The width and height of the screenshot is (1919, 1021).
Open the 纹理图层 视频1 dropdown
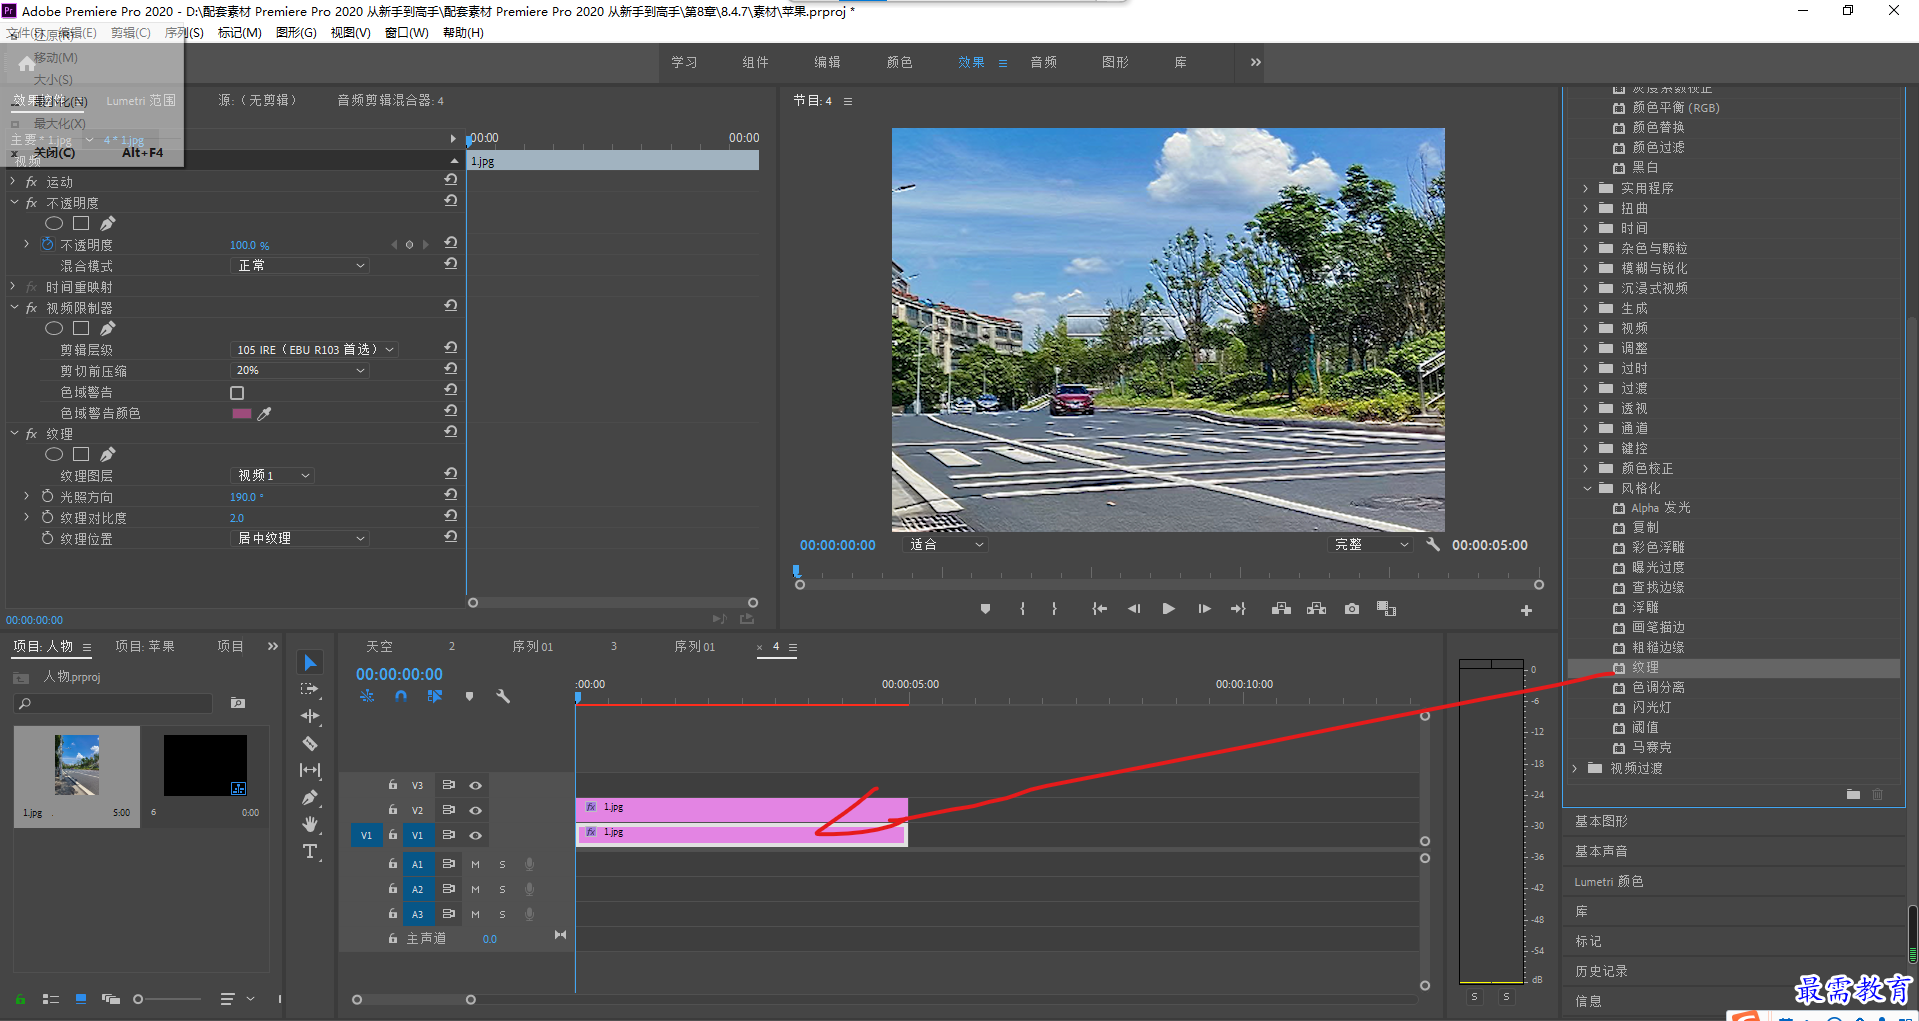coord(273,475)
